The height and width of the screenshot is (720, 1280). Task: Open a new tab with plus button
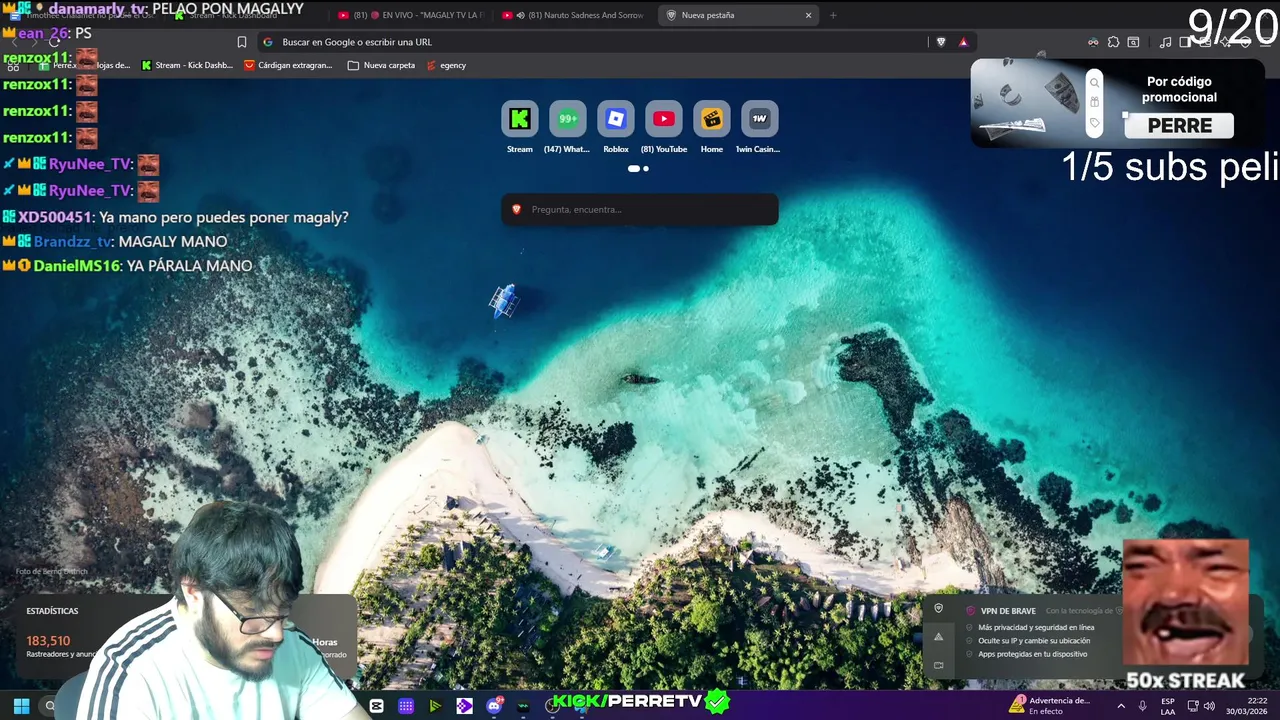833,15
